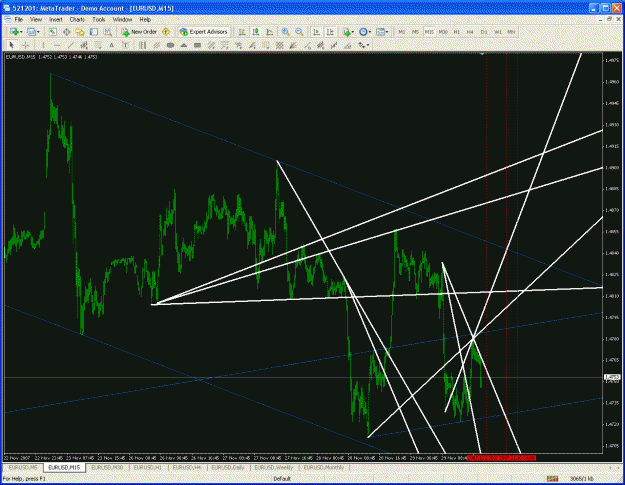Switch chart to bar chart style
The image size is (625, 485).
242,32
